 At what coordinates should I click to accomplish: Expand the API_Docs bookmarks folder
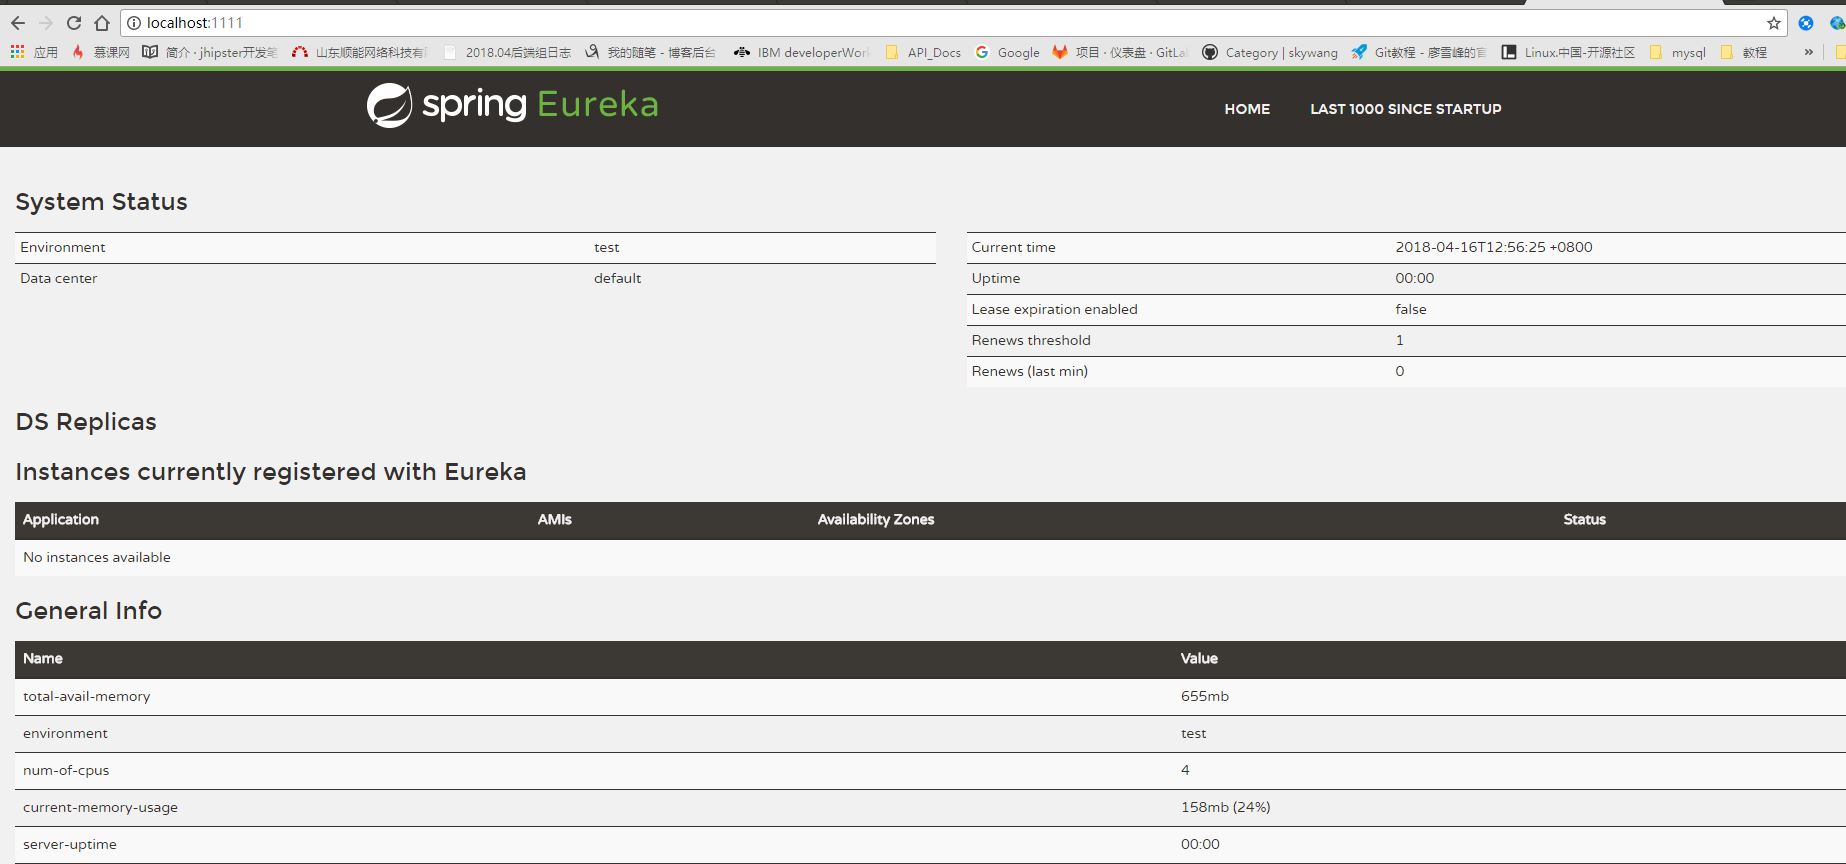pos(923,52)
